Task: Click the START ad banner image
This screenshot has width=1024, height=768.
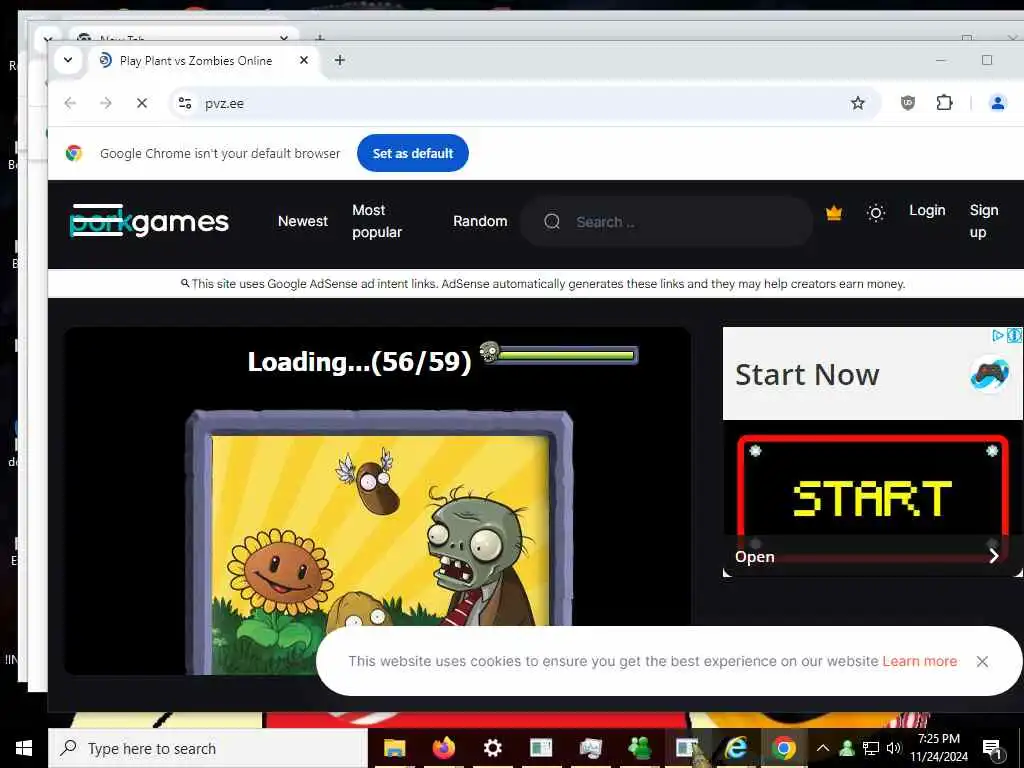Action: click(872, 499)
